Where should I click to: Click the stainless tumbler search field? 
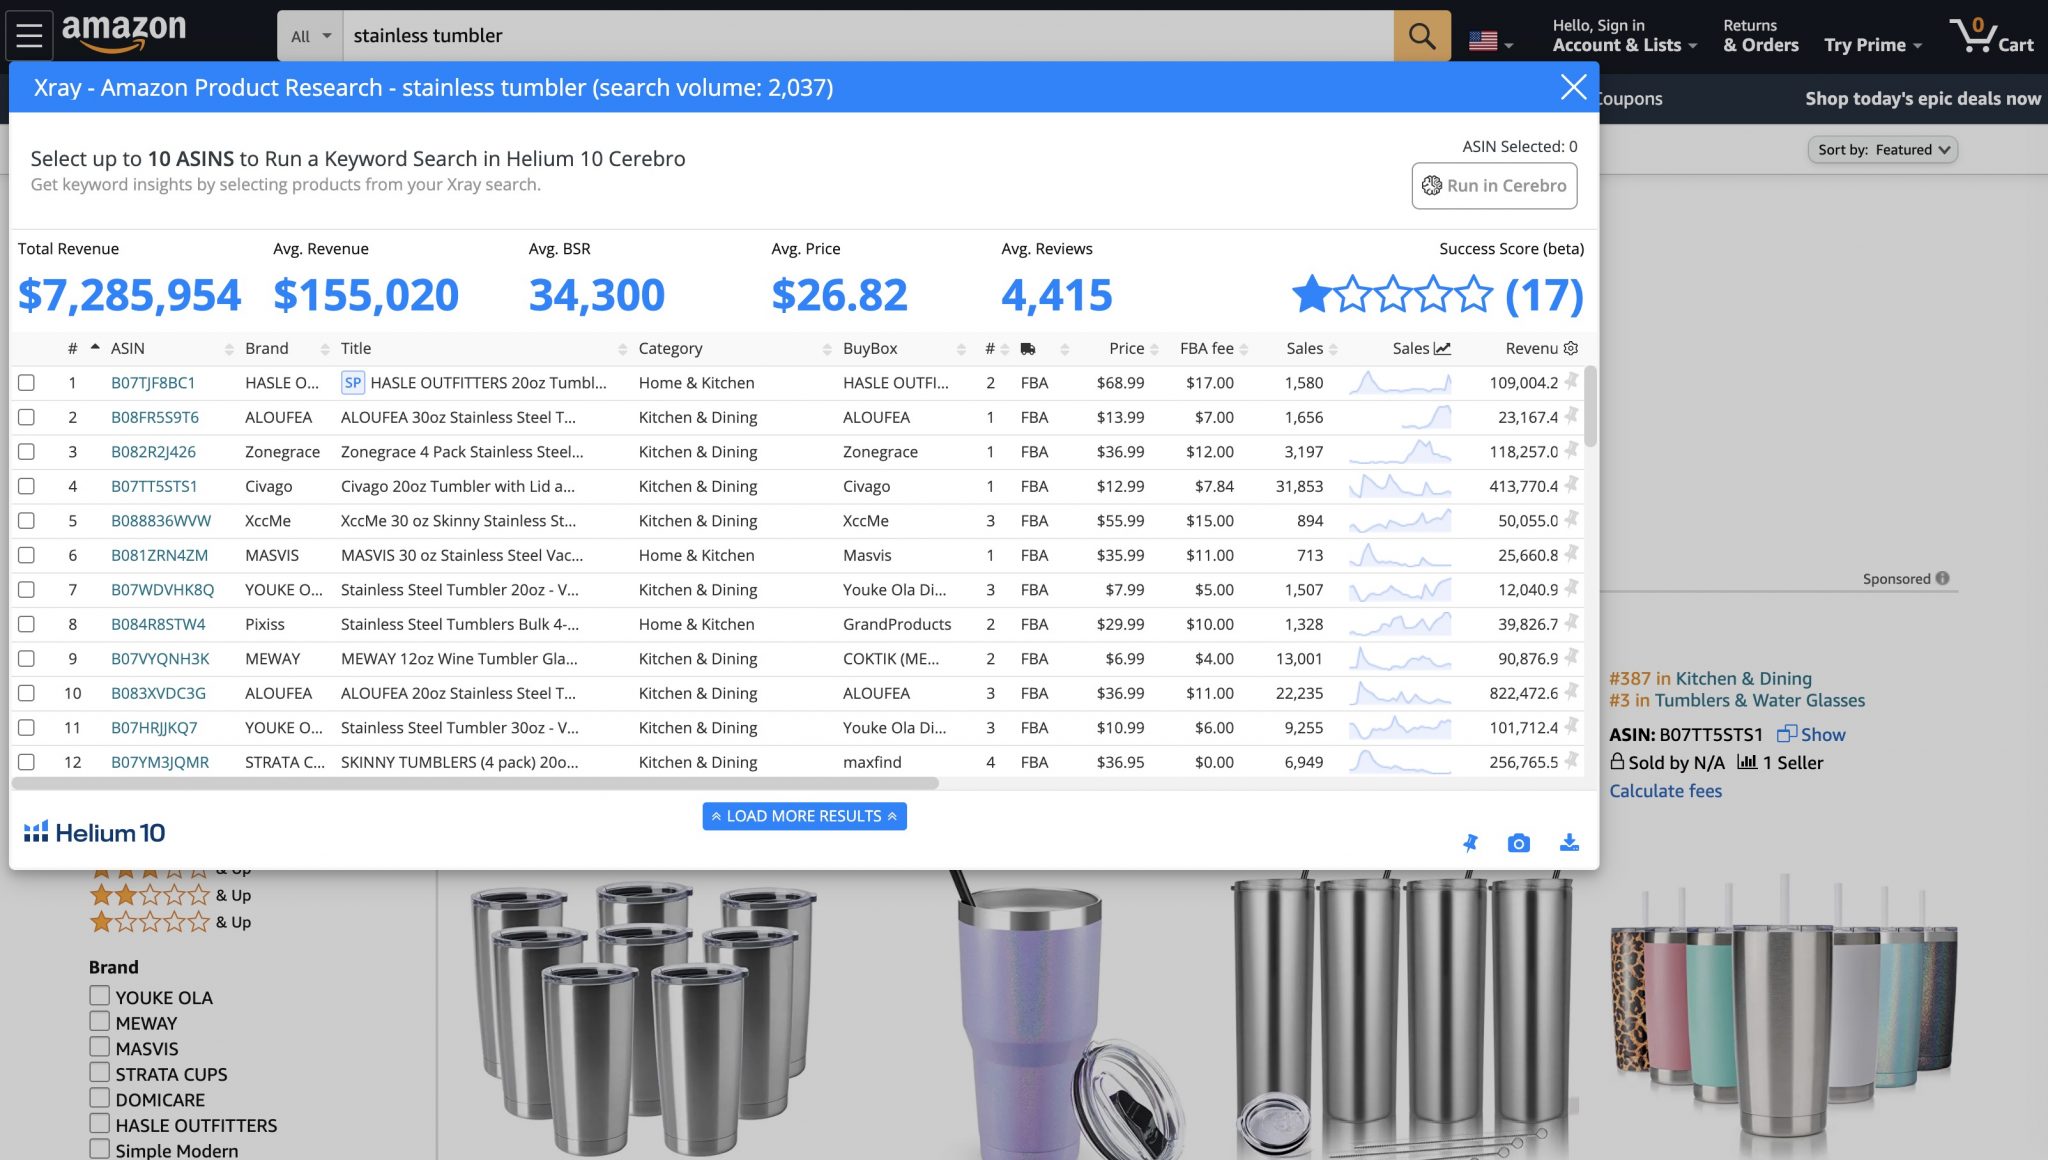[x=868, y=36]
